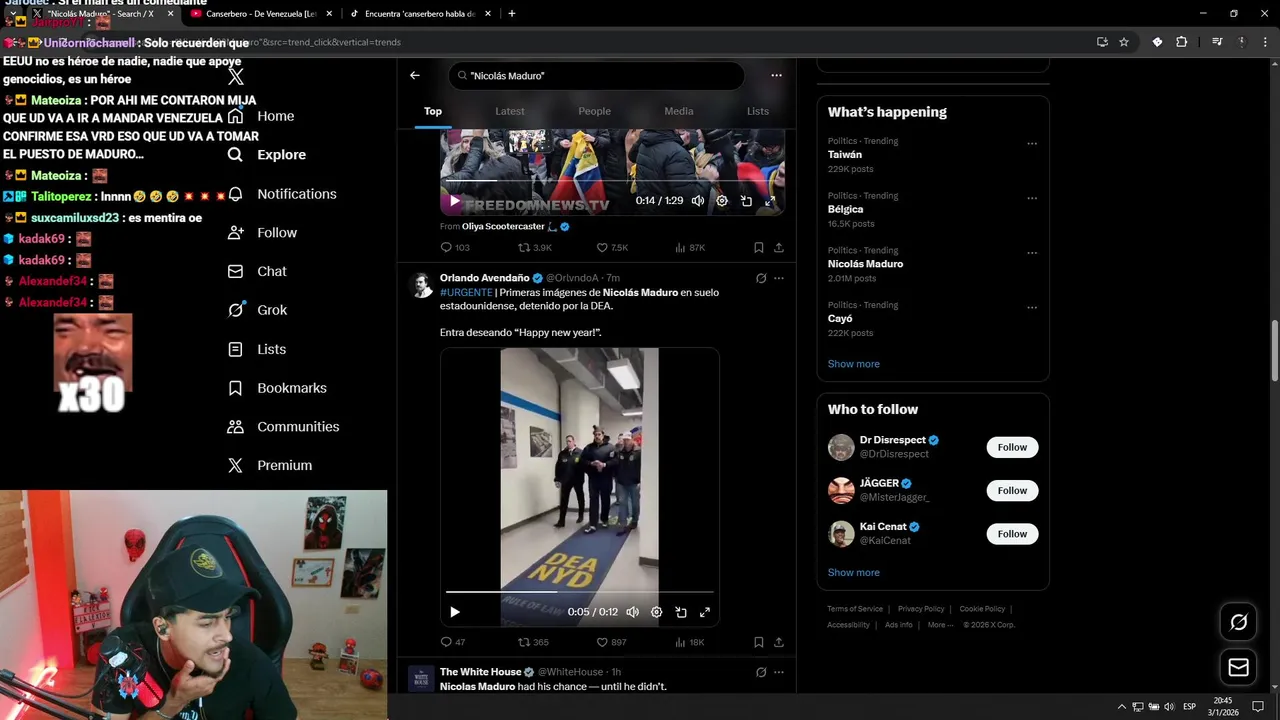Mute the FreedomNews.TV video

coord(698,201)
